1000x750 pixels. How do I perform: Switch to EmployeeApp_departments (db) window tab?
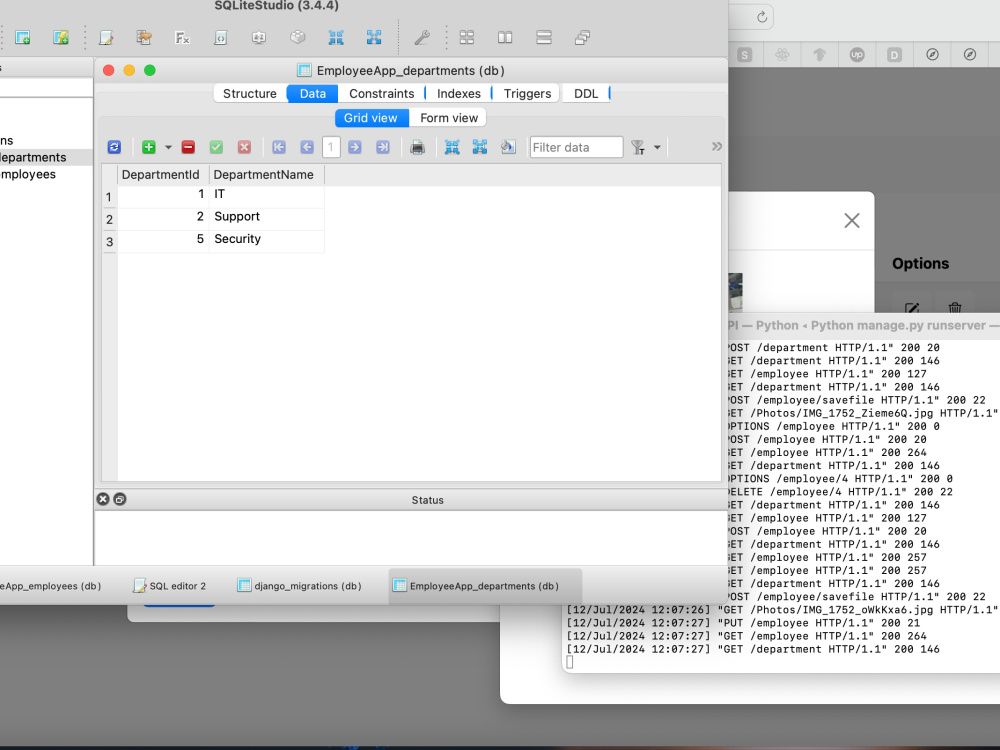[485, 585]
